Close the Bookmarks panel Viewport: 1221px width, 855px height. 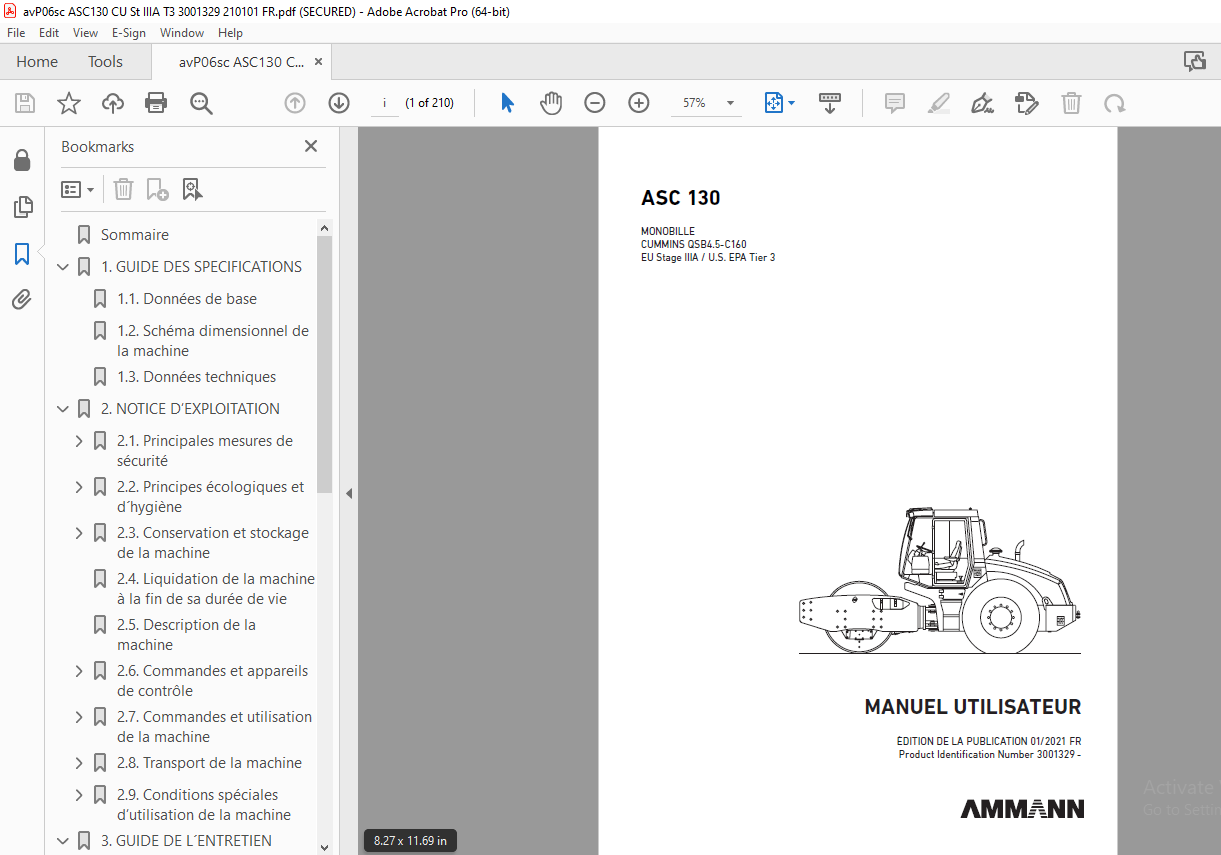coord(311,146)
